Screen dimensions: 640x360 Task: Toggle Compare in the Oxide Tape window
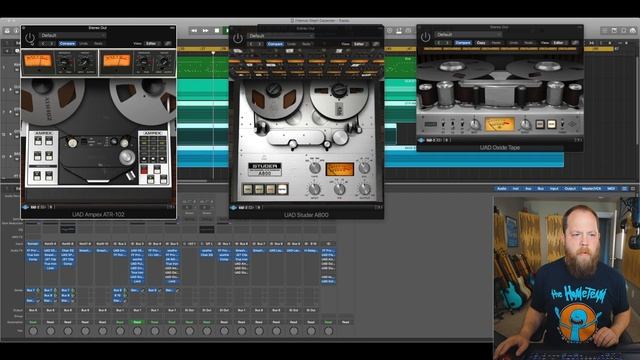463,42
